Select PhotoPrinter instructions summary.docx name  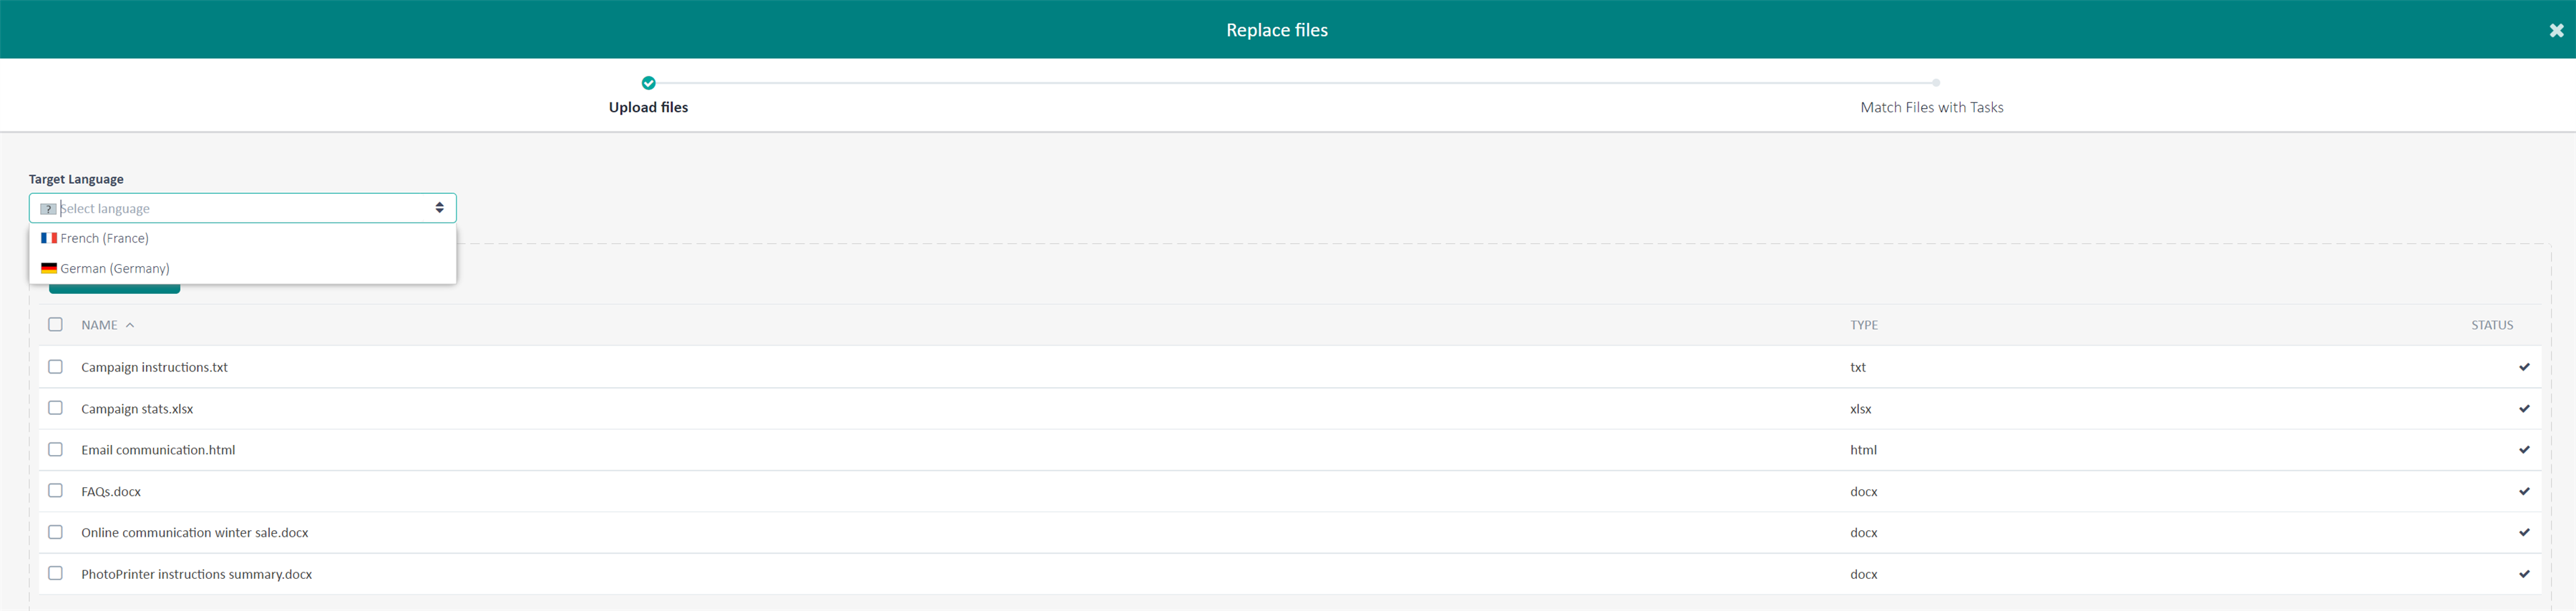click(197, 574)
